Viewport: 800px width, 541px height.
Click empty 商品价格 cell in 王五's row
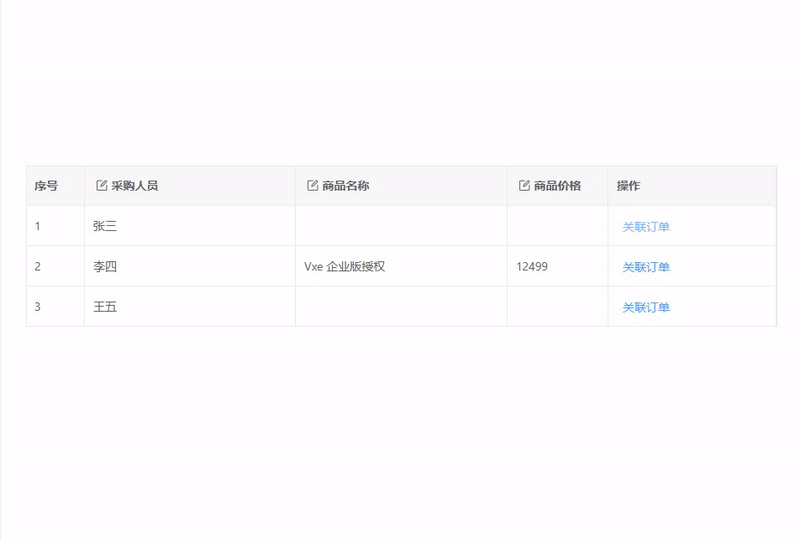557,307
